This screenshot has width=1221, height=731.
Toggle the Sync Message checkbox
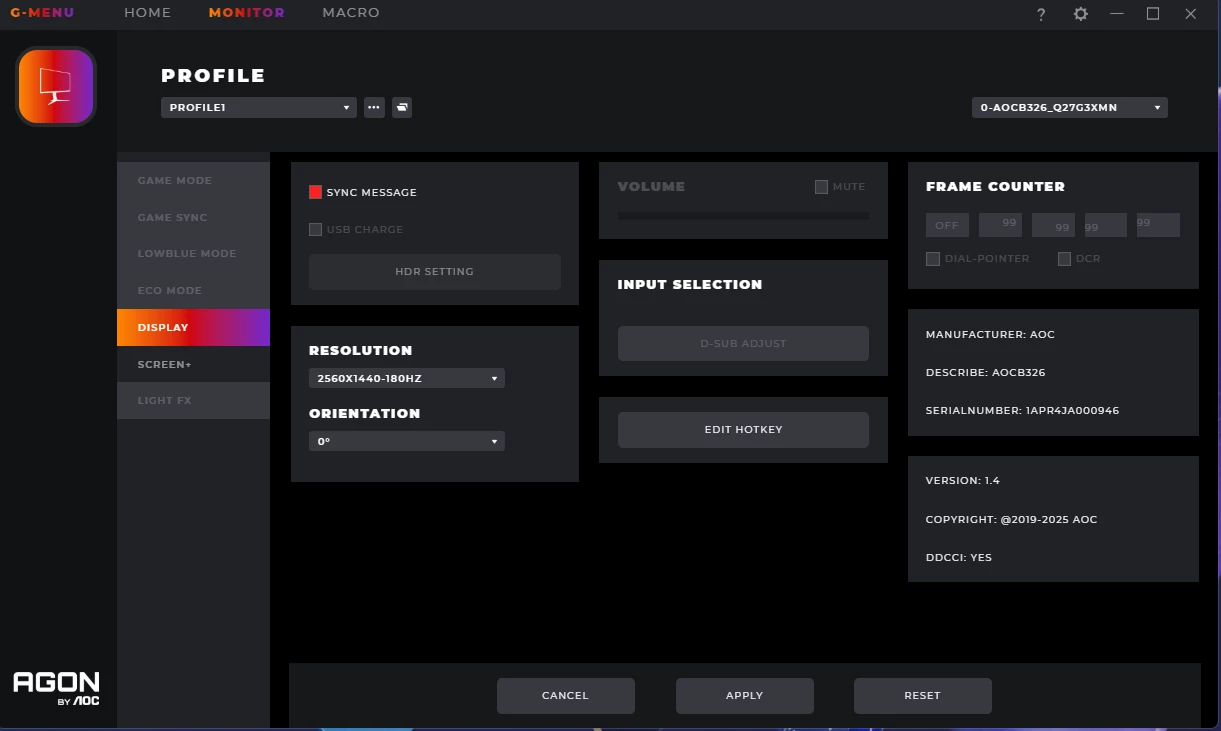tap(315, 192)
